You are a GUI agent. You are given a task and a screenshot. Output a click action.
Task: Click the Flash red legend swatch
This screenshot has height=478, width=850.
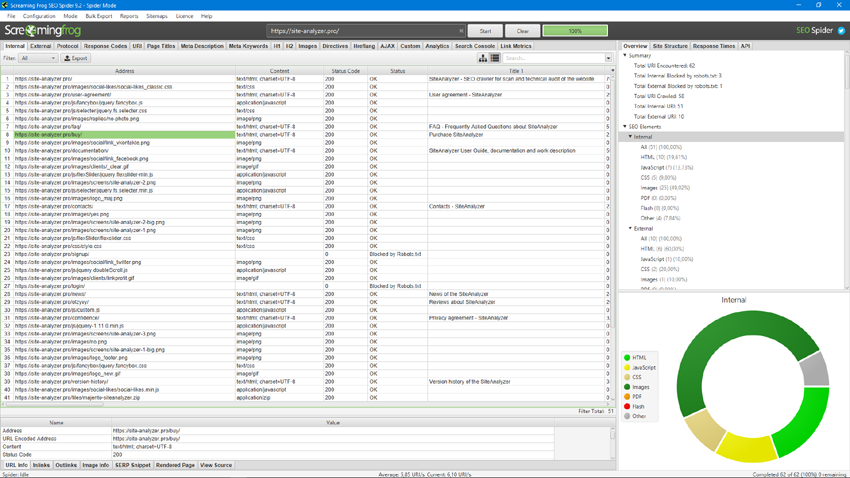[x=627, y=406]
